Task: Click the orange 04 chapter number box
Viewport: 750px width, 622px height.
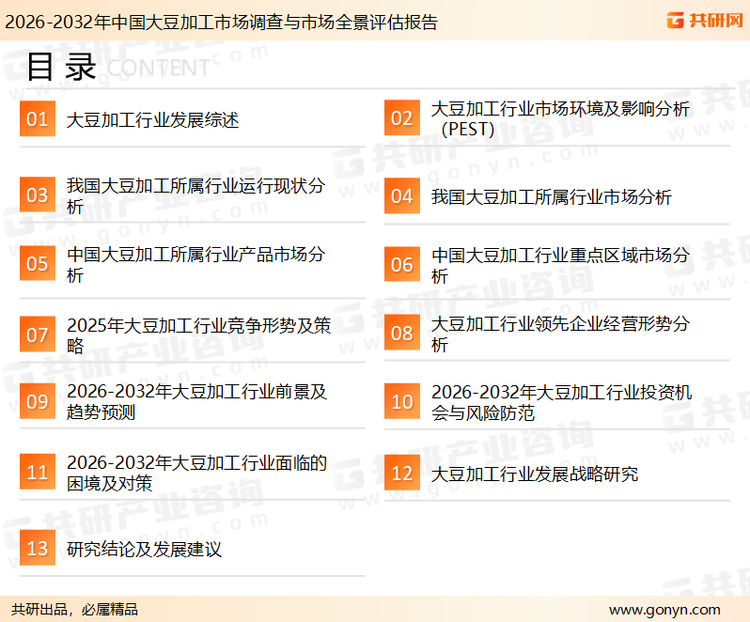Action: pyautogui.click(x=402, y=196)
